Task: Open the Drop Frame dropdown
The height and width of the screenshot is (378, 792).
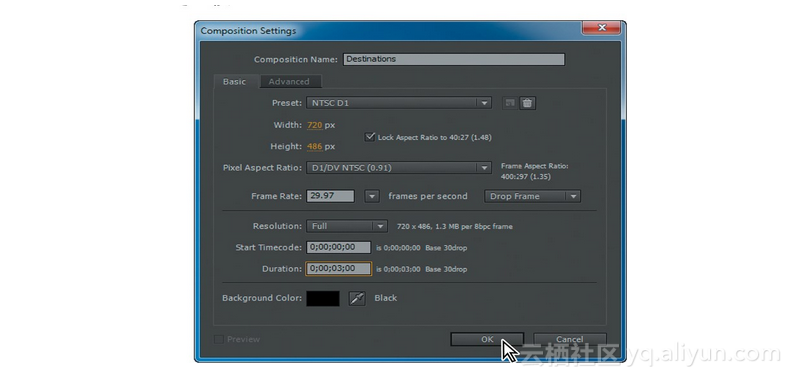Action: coord(532,196)
